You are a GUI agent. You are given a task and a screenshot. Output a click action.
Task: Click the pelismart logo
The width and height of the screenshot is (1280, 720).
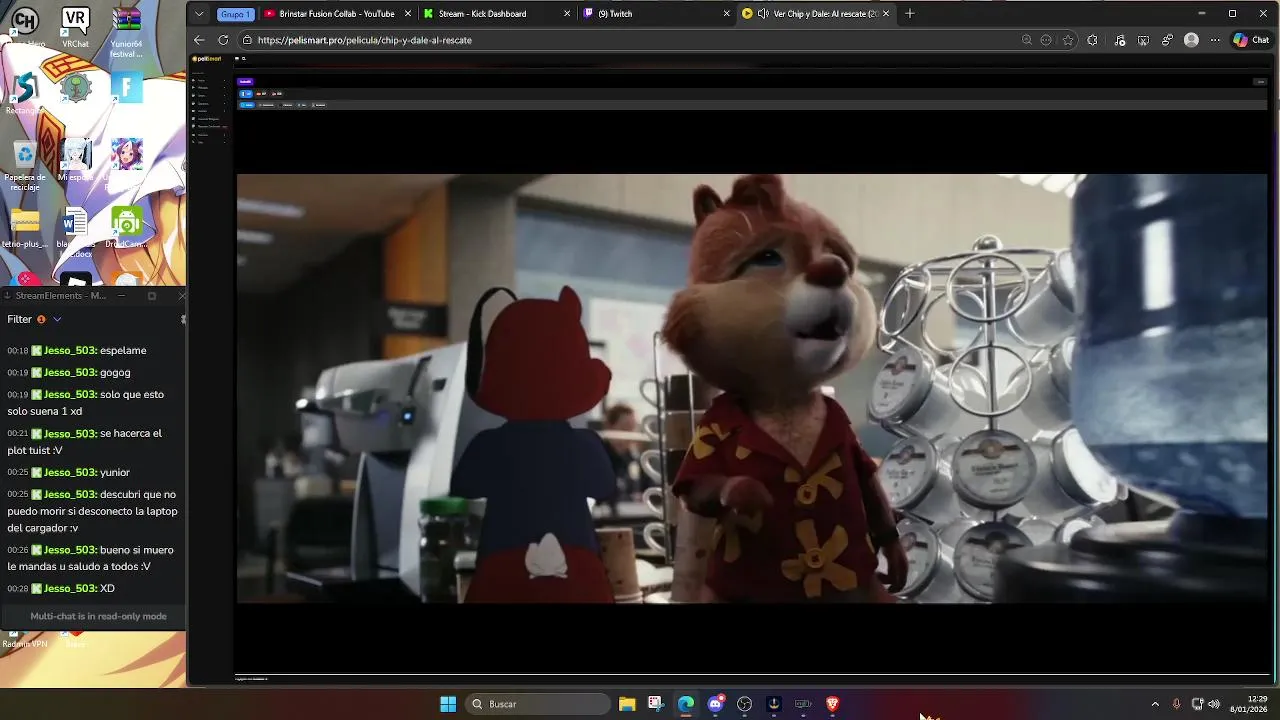click(207, 59)
